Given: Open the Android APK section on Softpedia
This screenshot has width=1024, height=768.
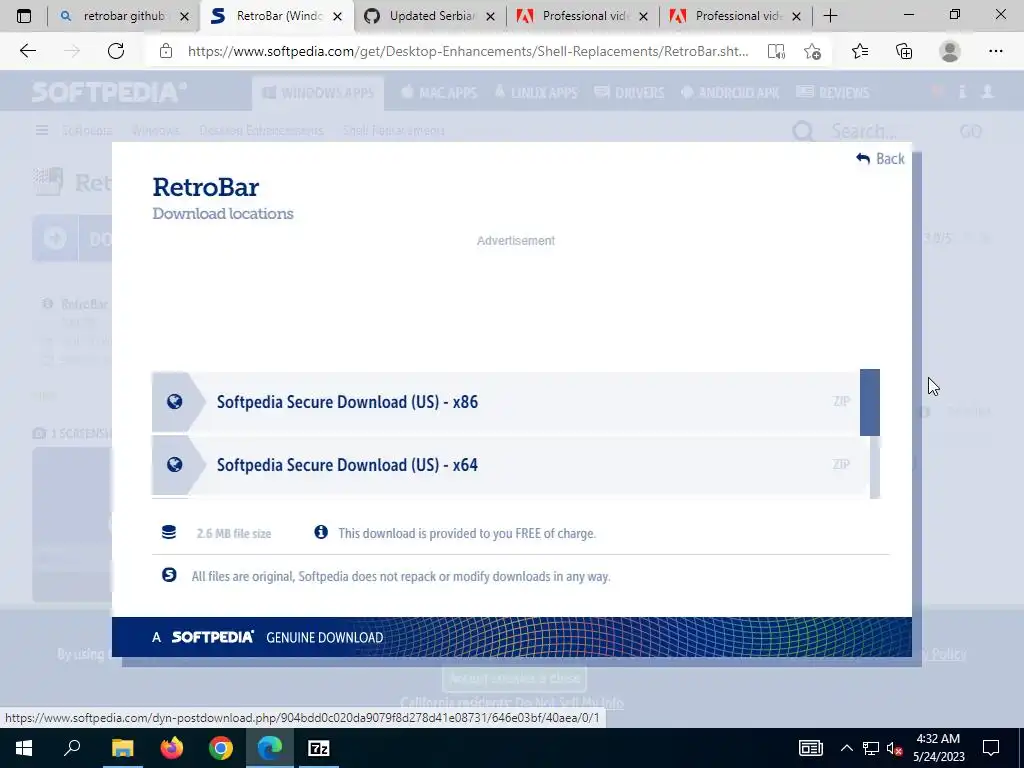Looking at the screenshot, I should 730,93.
